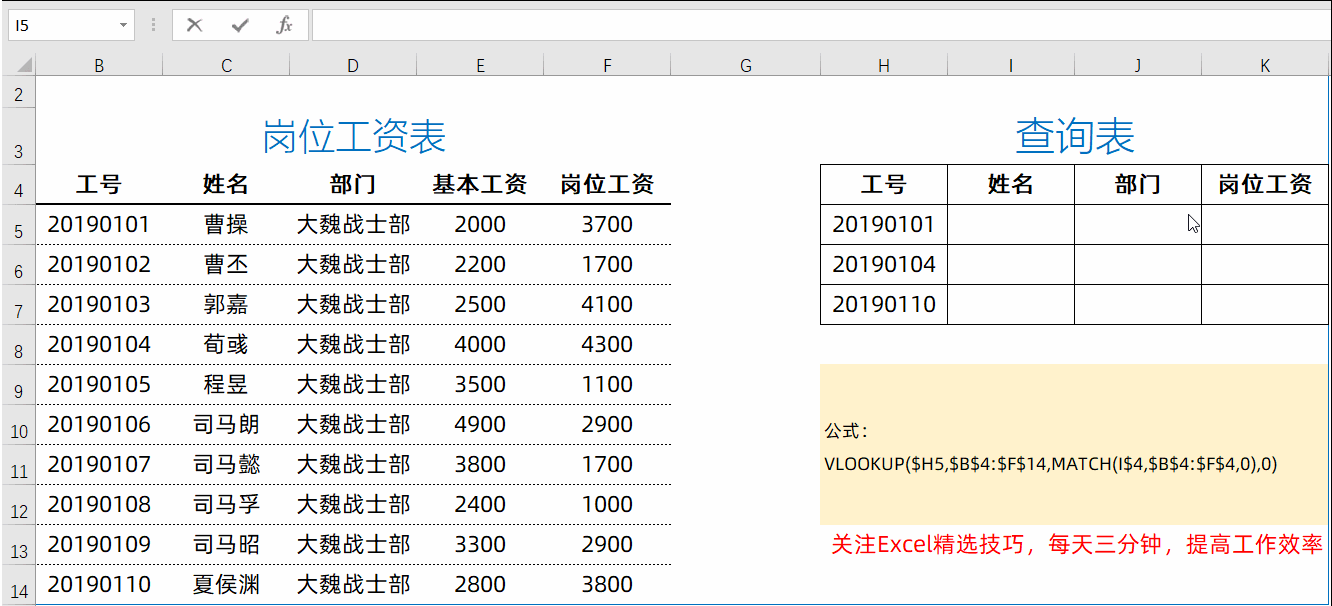
Task: Click the name cell 司马懿
Action: 226,465
